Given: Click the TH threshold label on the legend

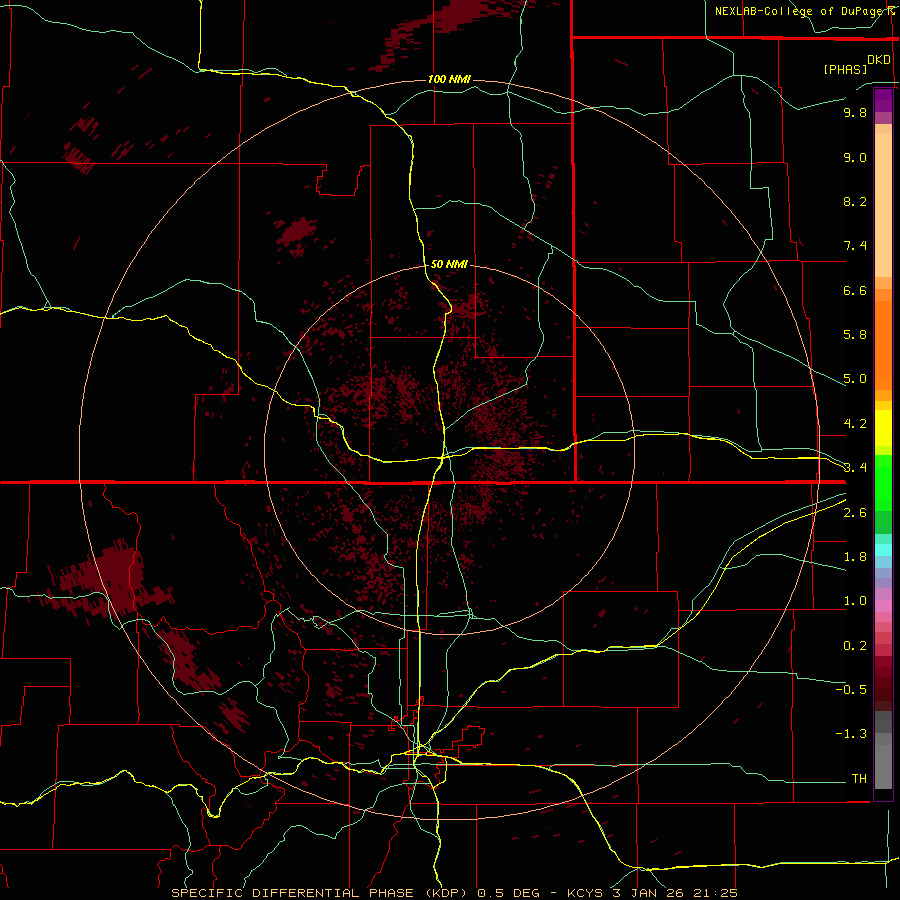Looking at the screenshot, I should coord(859,778).
